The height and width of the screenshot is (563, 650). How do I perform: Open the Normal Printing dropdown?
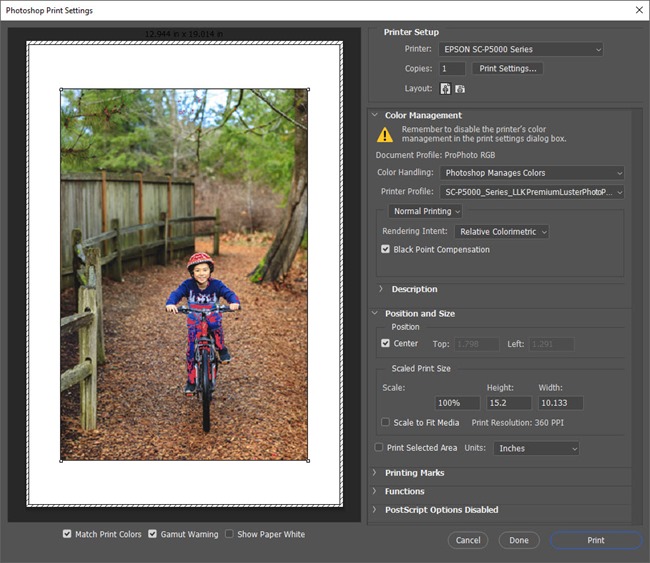click(x=425, y=211)
